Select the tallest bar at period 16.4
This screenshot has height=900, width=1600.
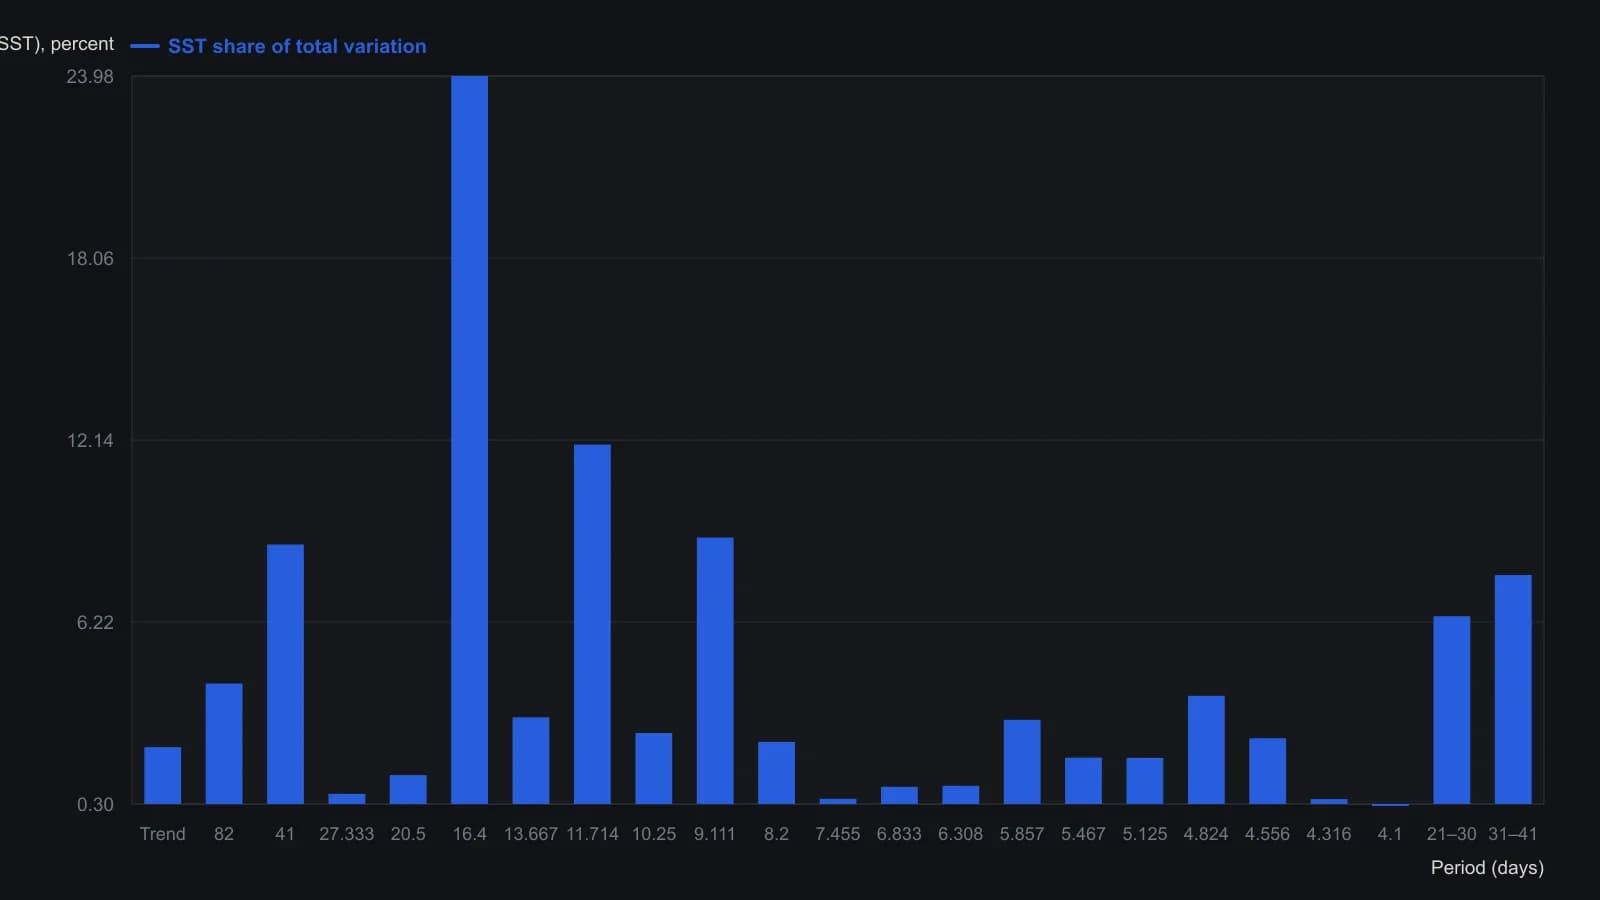click(x=469, y=440)
